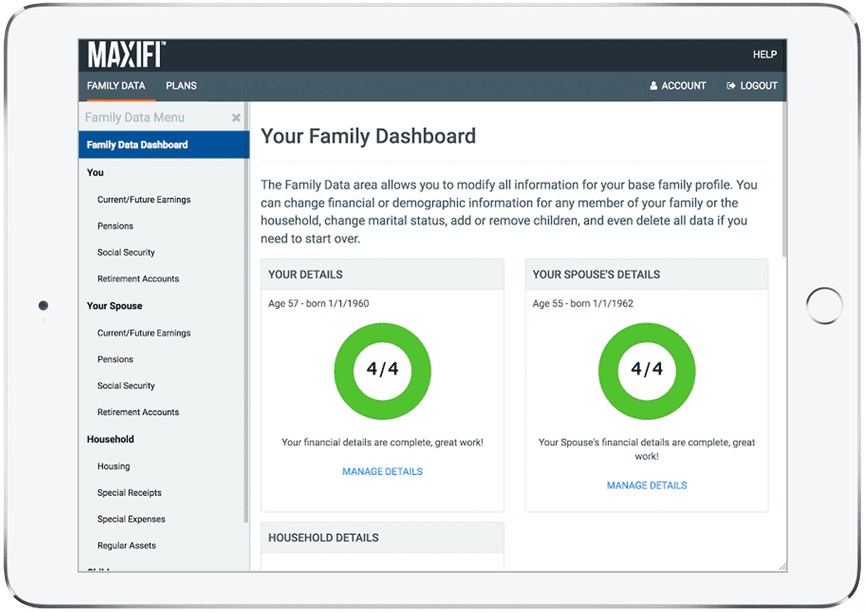The image size is (866, 612).
Task: Click 'Your financial details are complete' message
Action: [x=382, y=442]
